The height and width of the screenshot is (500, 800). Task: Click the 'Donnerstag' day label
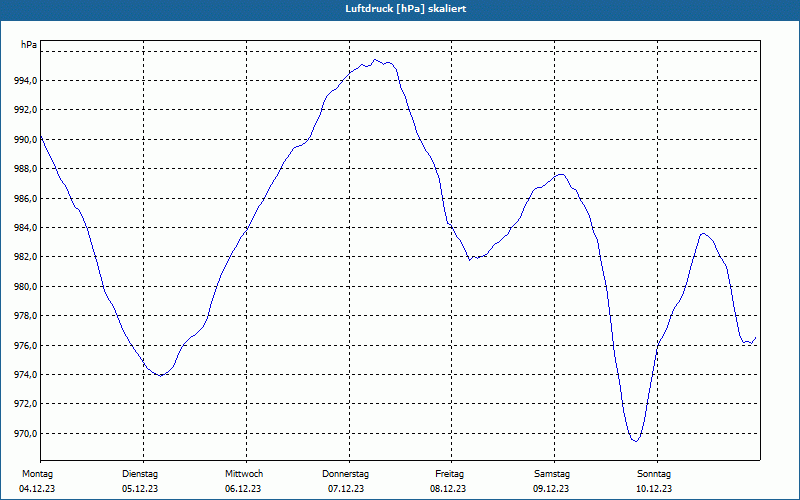point(345,474)
